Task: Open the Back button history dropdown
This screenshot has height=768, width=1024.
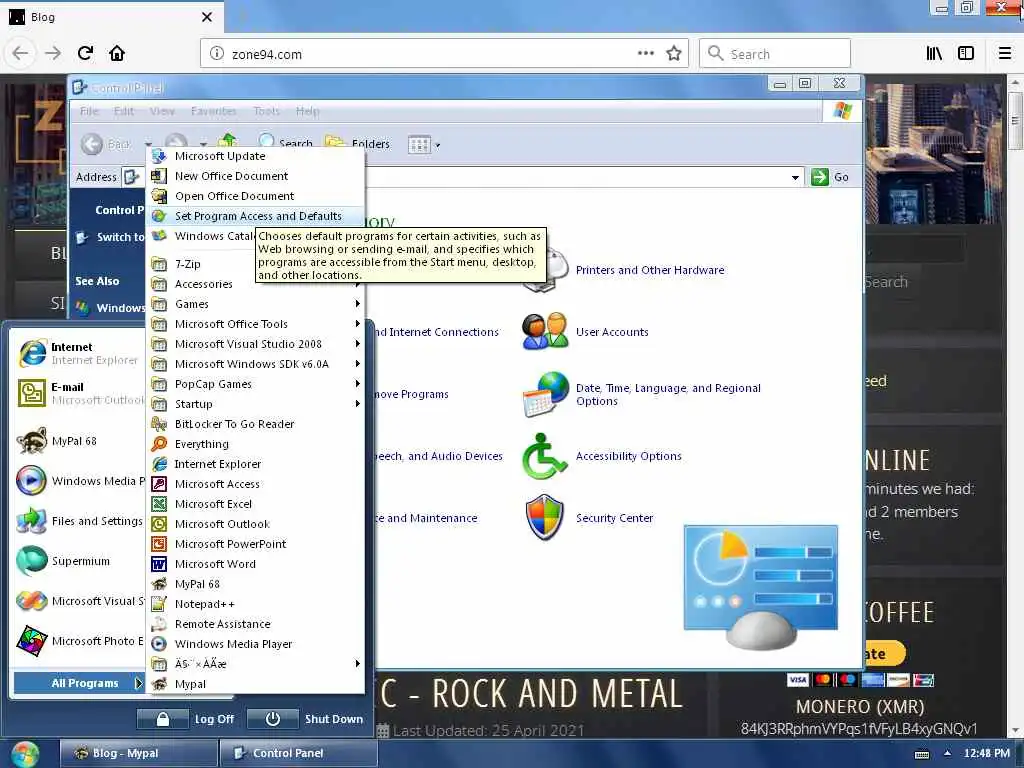Action: pos(149,144)
